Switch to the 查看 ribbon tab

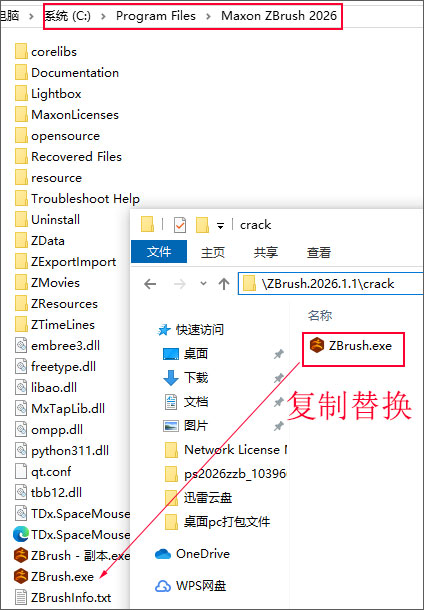[319, 252]
